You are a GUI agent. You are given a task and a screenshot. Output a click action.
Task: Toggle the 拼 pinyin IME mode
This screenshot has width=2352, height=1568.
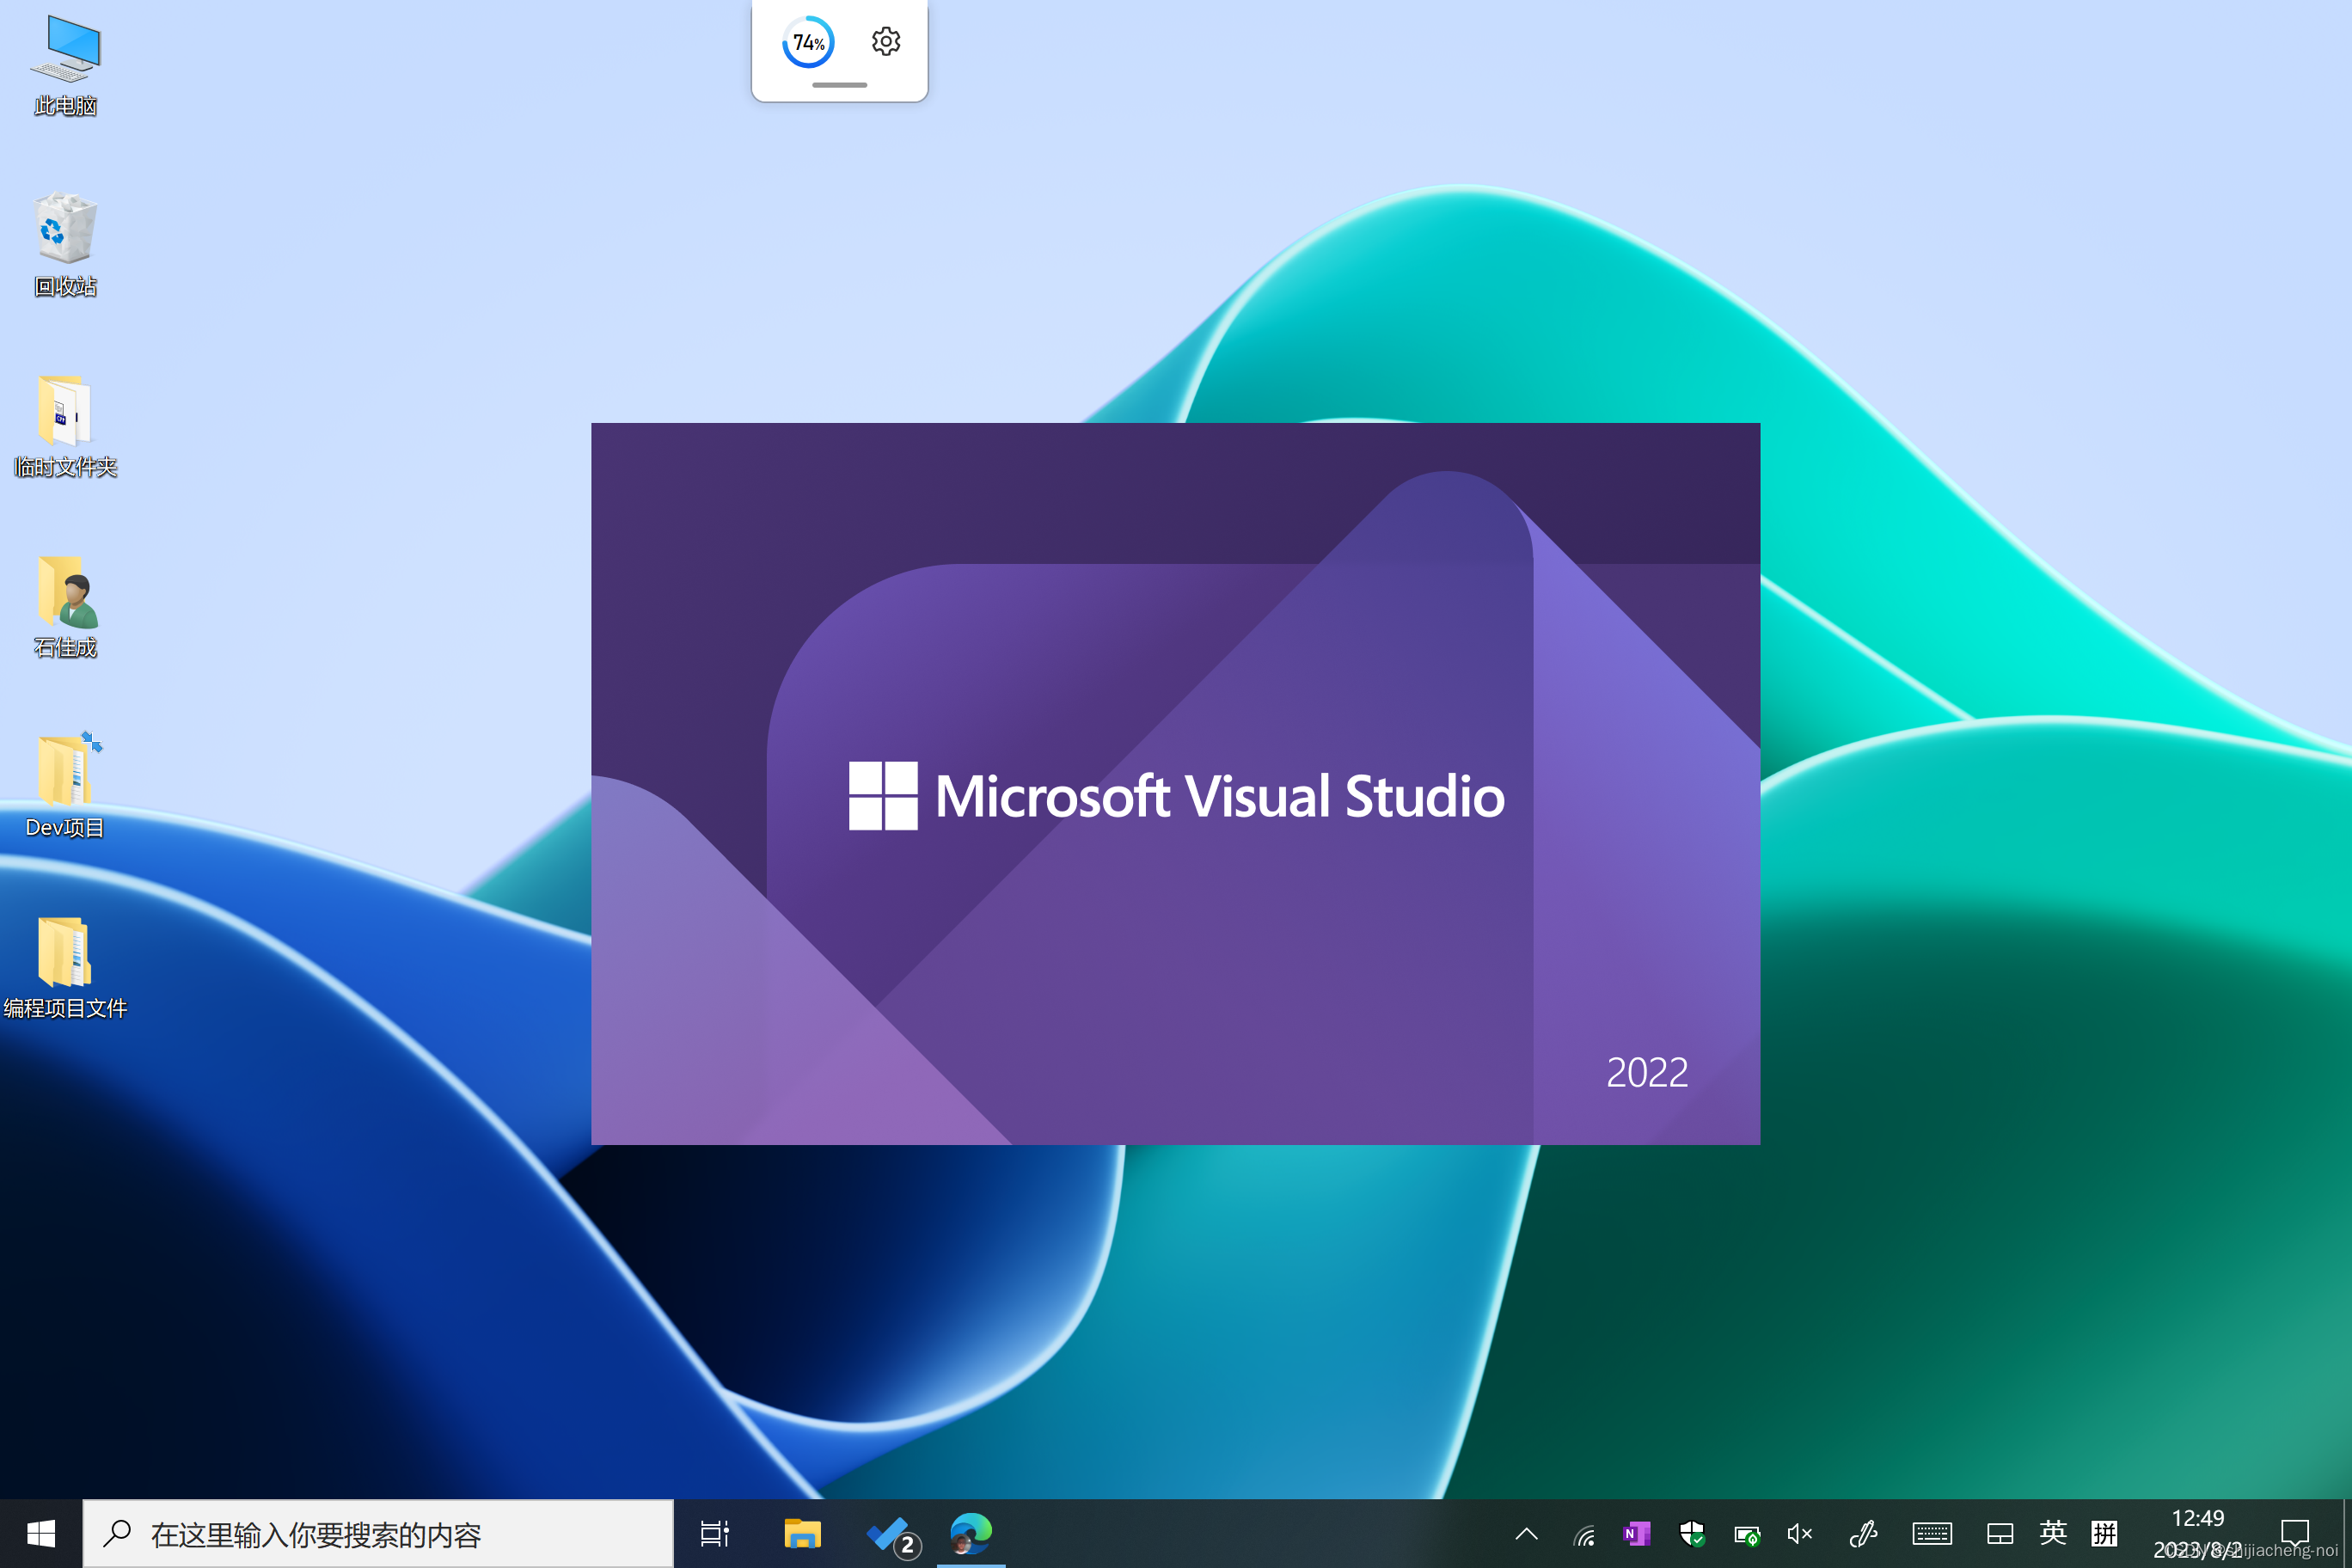[2104, 1533]
